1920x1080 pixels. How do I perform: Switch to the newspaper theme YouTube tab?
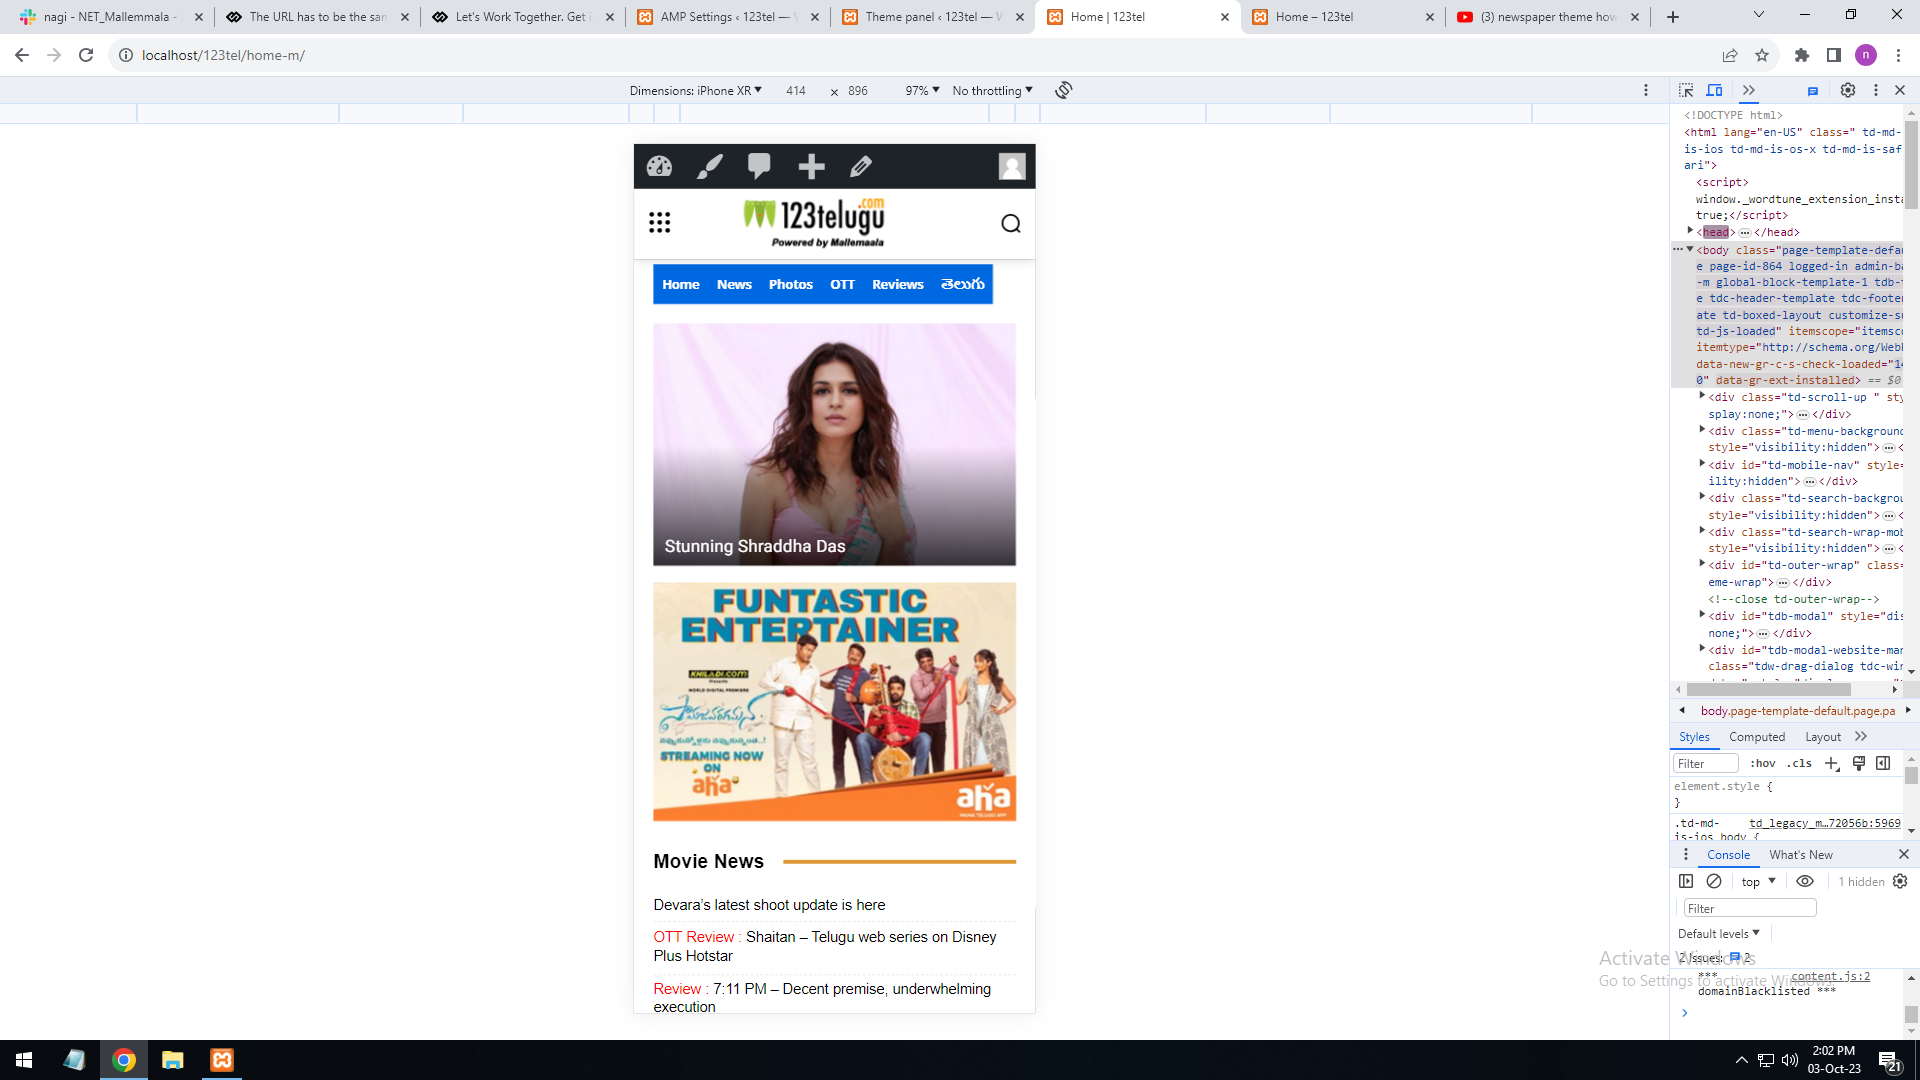tap(1548, 17)
